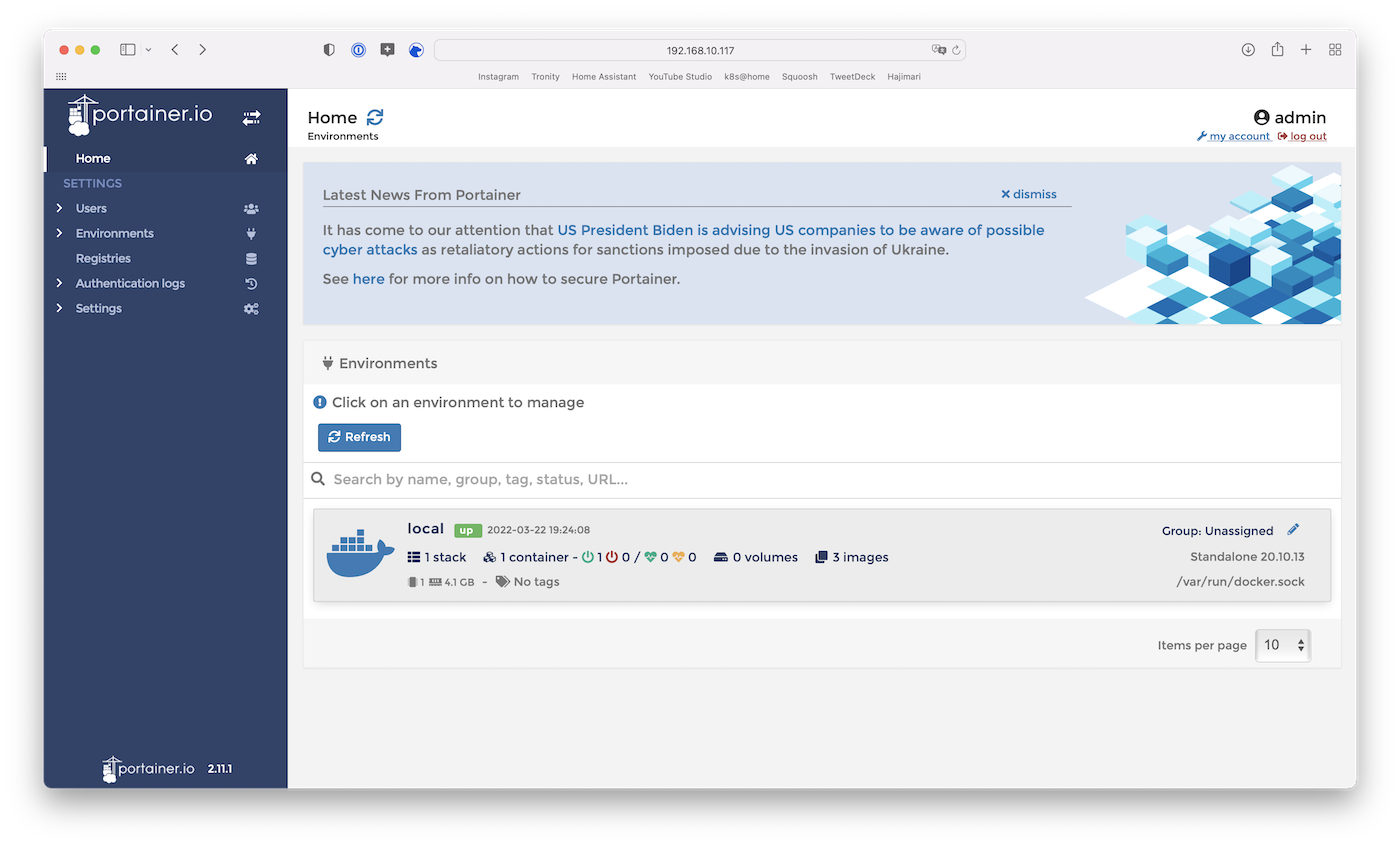Click the Docker whale logo on local environment

[359, 551]
